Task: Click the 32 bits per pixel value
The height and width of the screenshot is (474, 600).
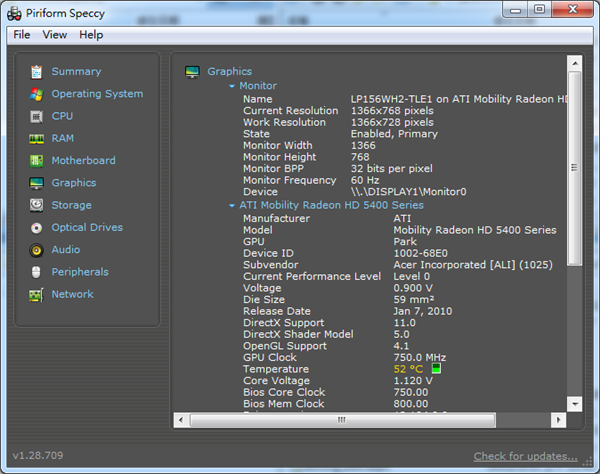Action: point(392,169)
